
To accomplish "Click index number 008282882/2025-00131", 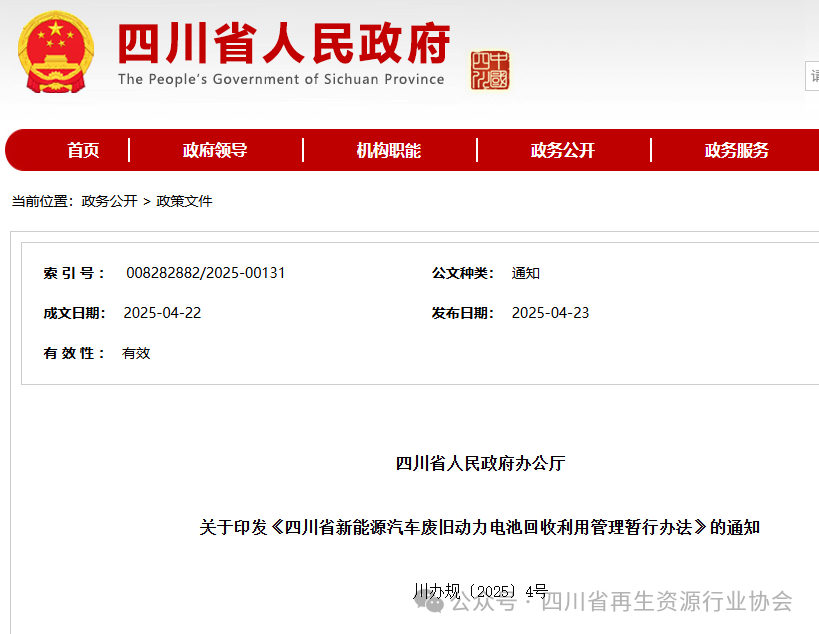I will 205,273.
